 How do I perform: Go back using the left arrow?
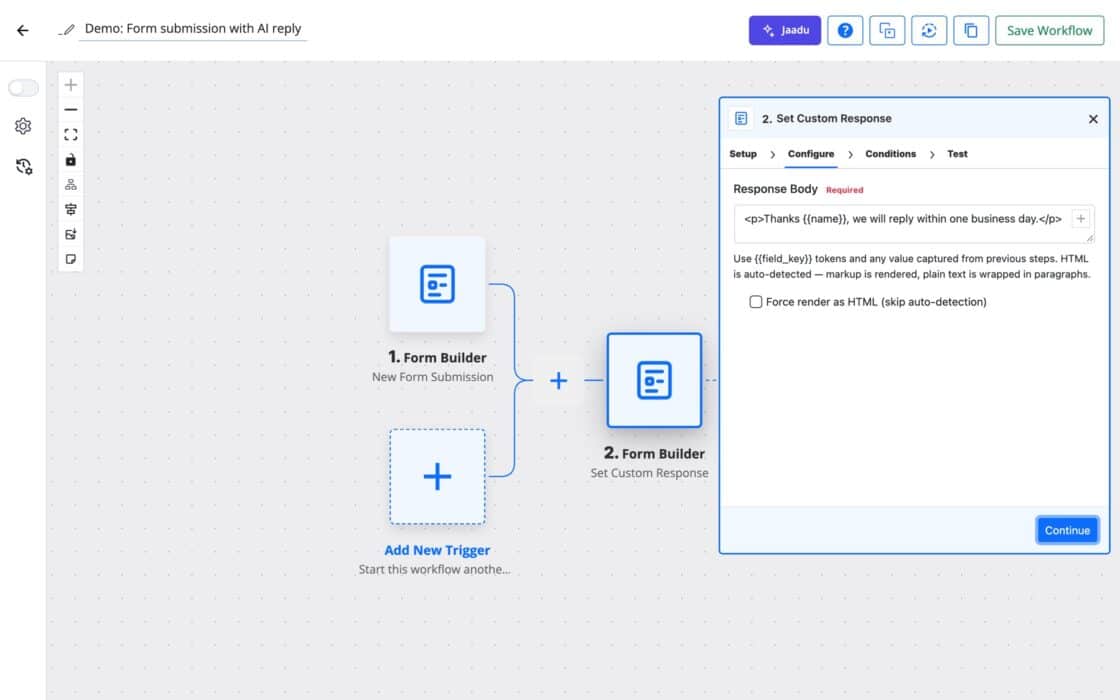23,30
